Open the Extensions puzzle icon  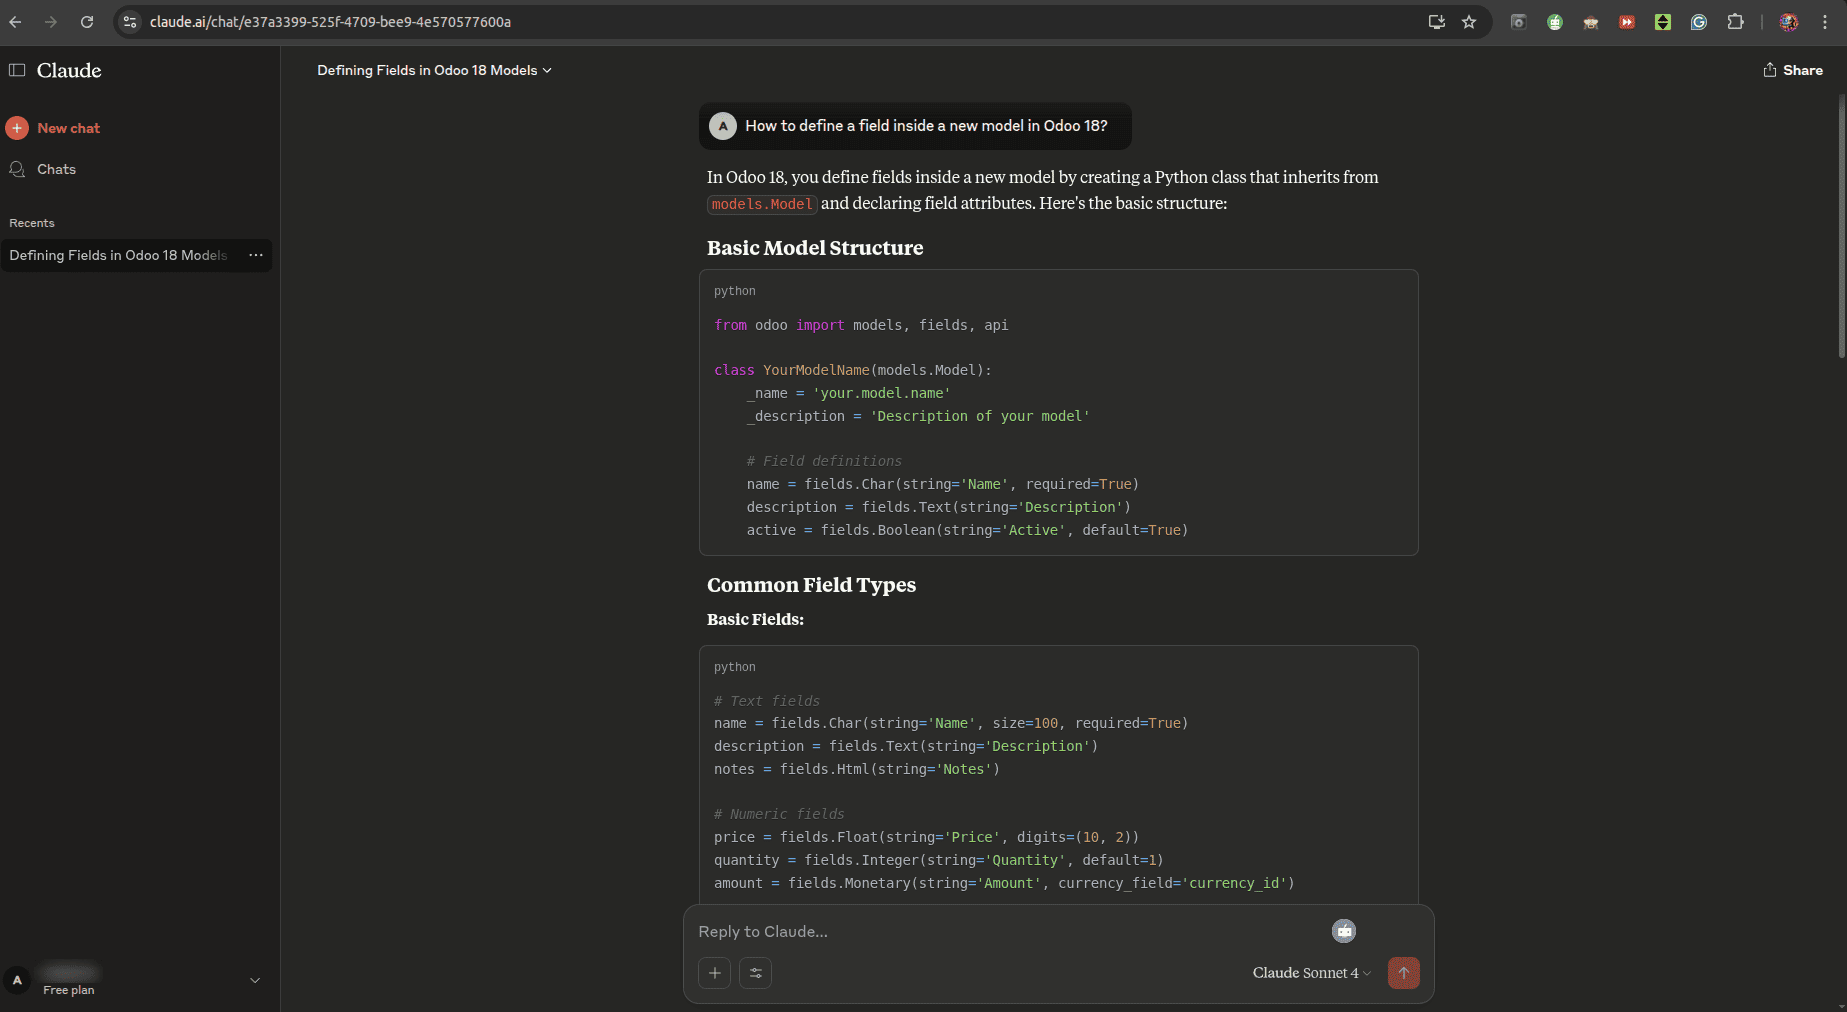click(1735, 22)
